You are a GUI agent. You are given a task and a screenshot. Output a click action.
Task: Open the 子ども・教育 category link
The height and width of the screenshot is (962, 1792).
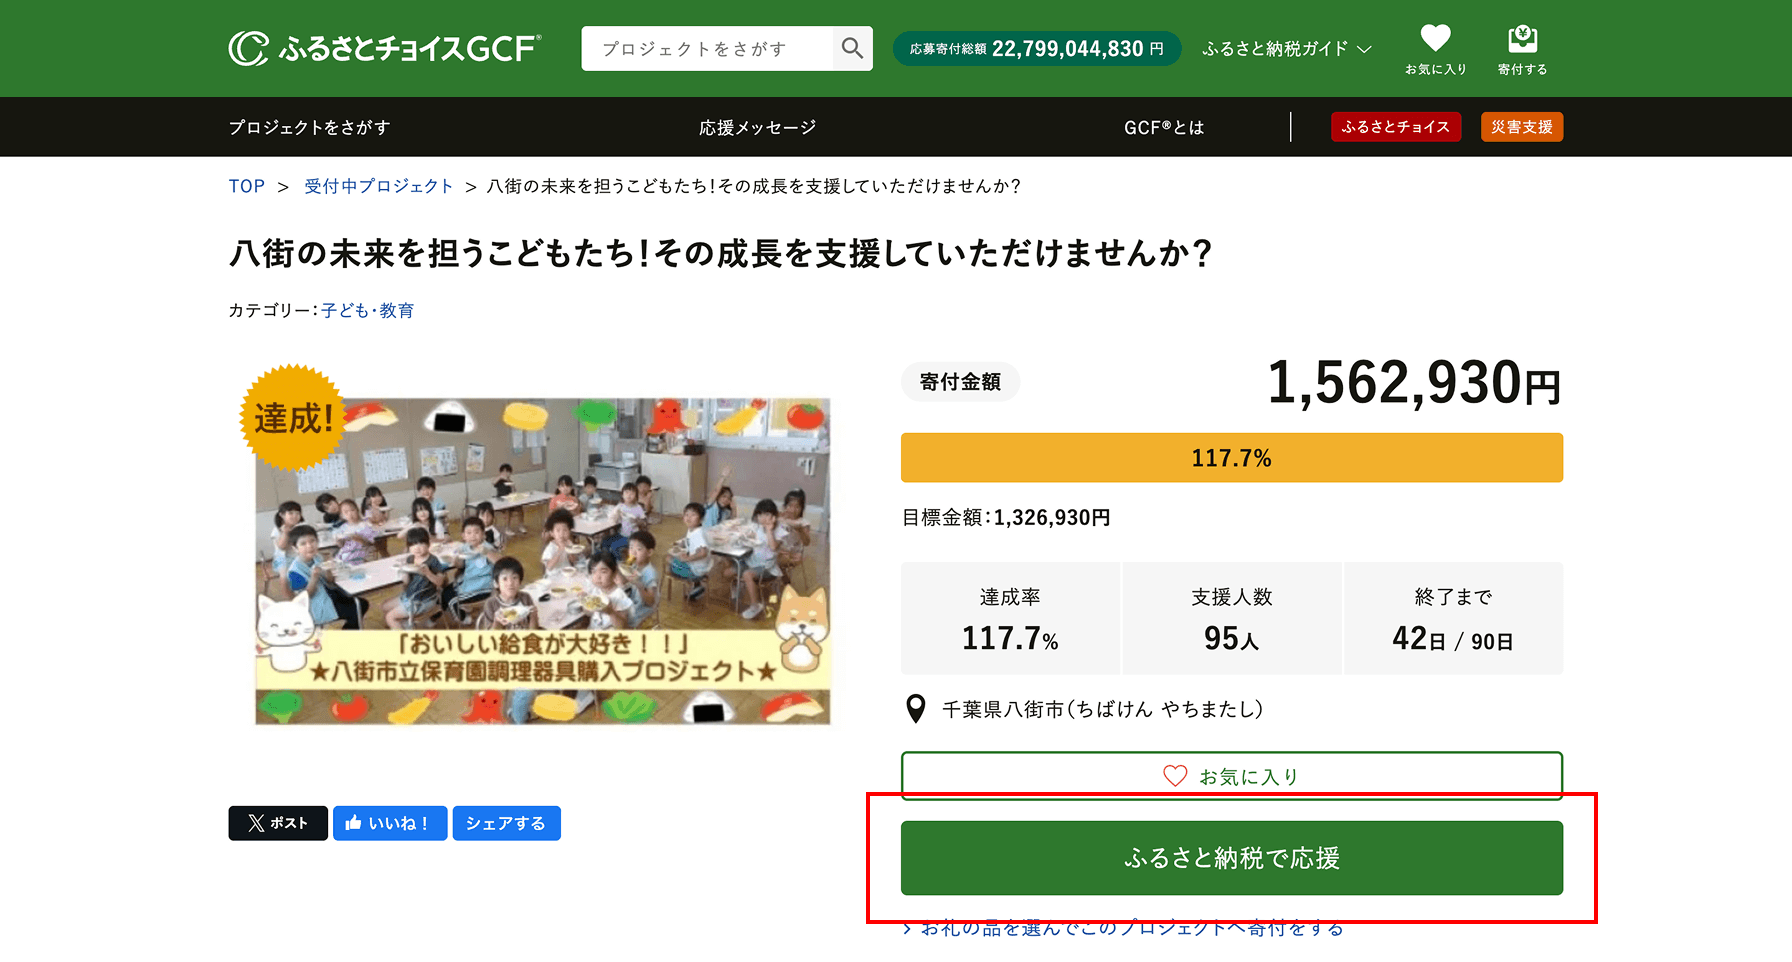[367, 310]
